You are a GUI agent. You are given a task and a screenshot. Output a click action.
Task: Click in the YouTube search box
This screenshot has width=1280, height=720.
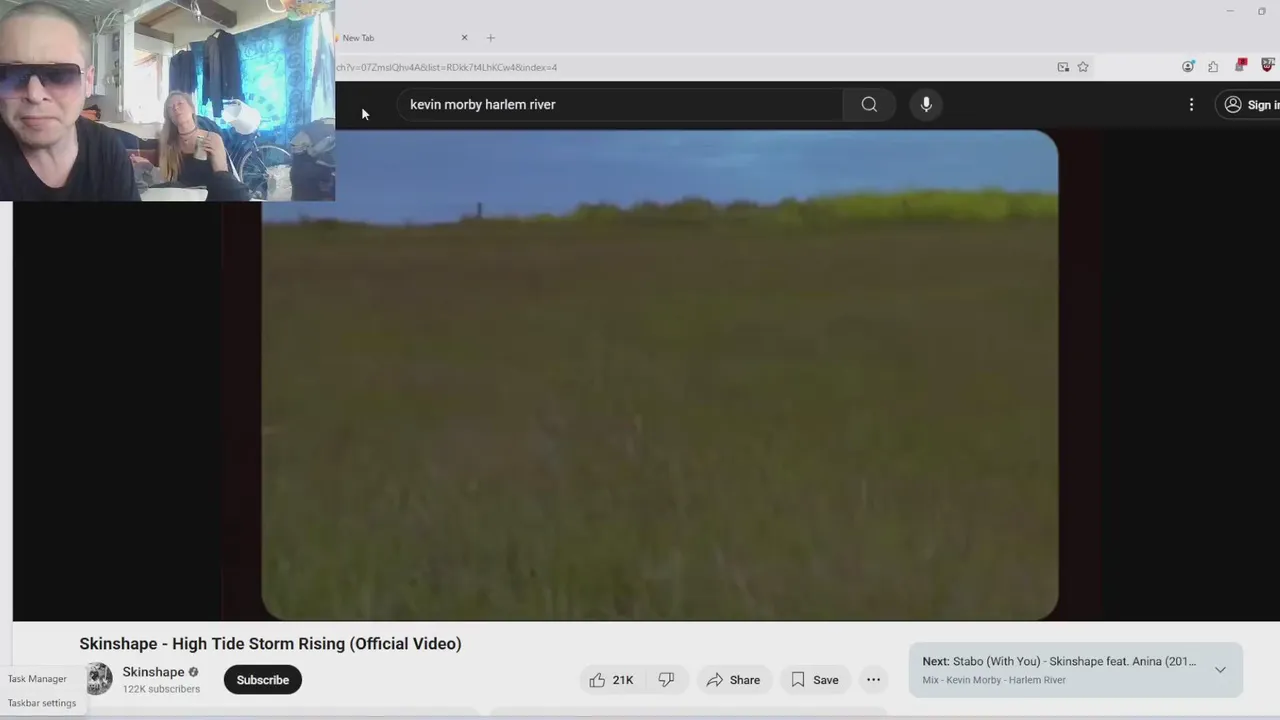click(620, 104)
